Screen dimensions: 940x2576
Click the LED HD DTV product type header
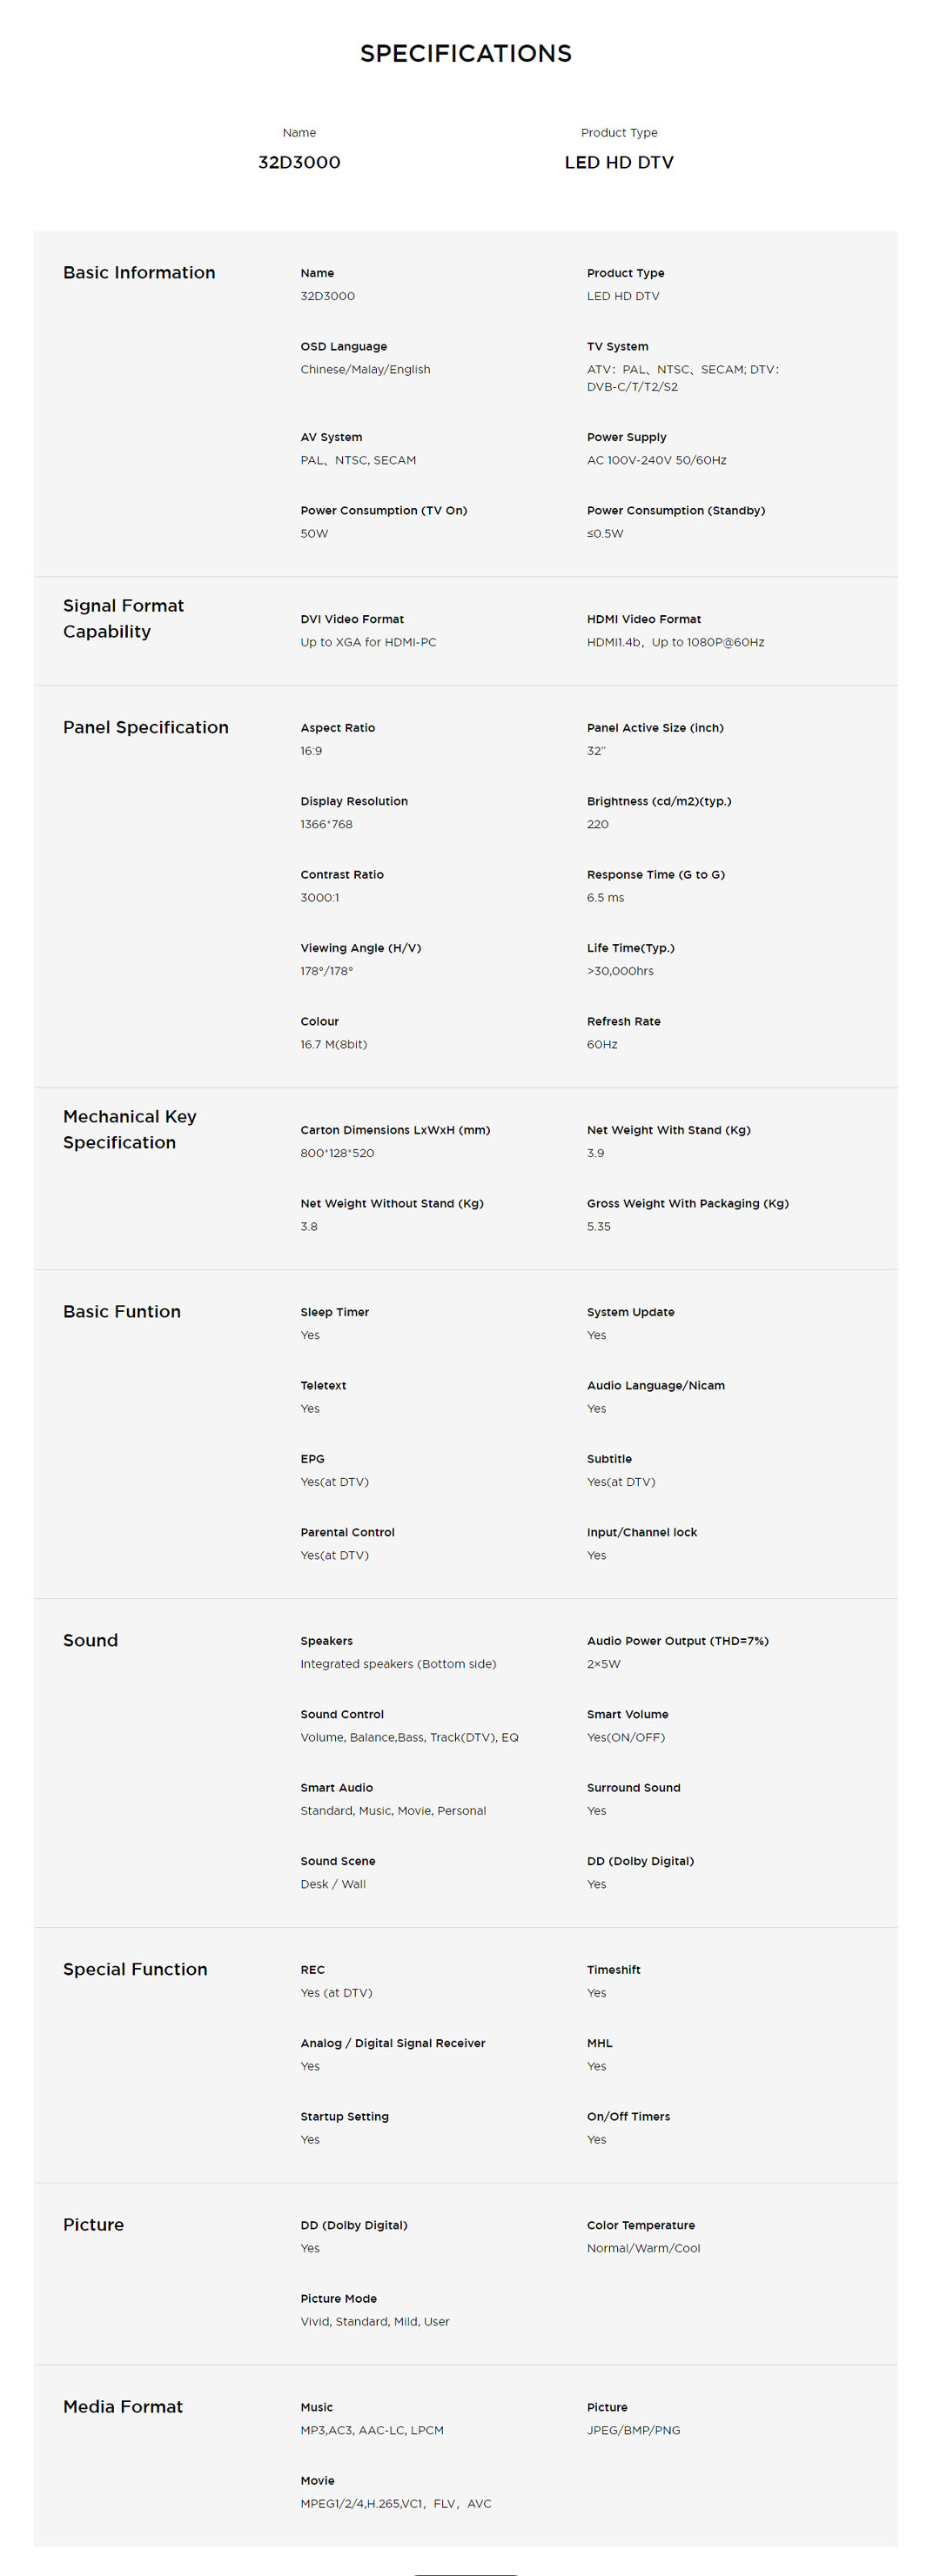click(x=618, y=162)
